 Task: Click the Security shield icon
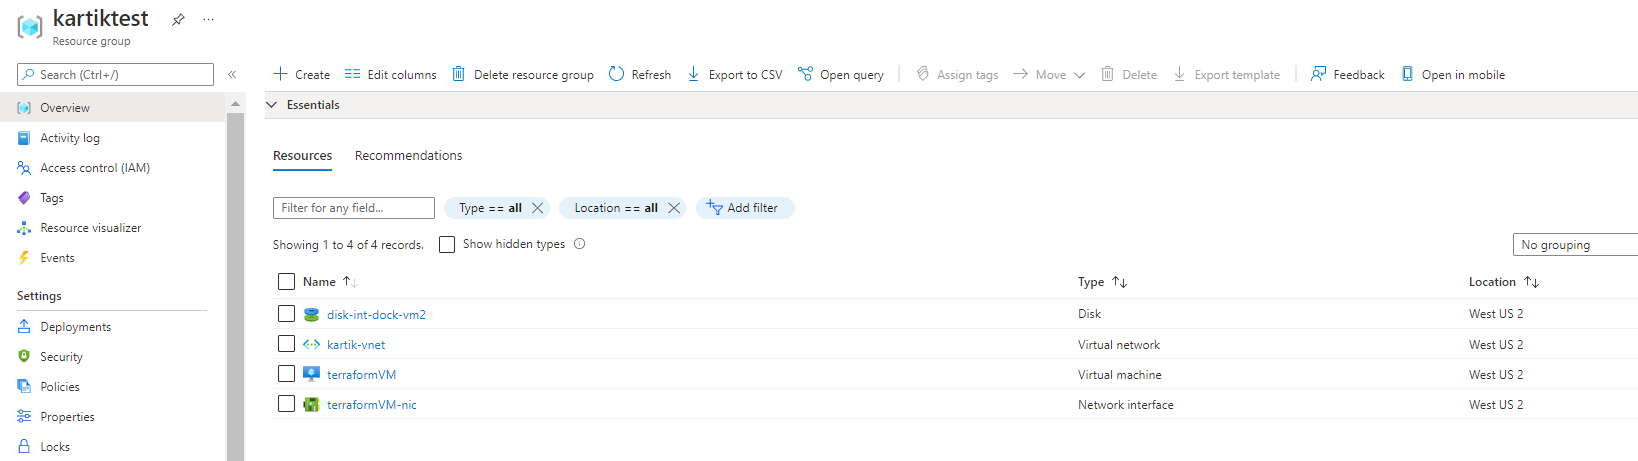tap(24, 357)
